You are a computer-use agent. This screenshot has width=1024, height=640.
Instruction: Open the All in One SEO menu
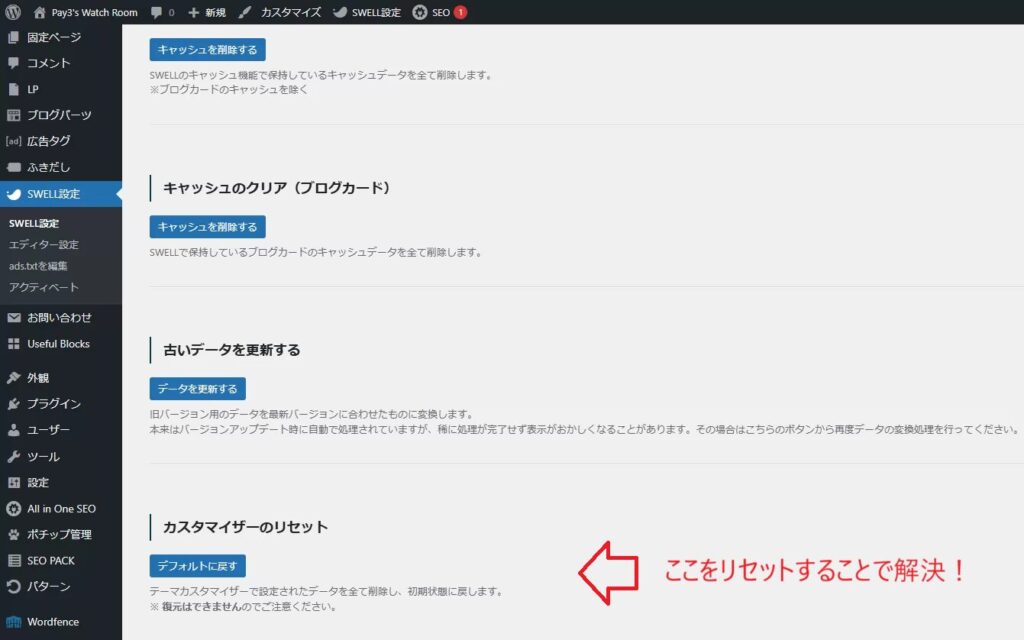tap(61, 508)
